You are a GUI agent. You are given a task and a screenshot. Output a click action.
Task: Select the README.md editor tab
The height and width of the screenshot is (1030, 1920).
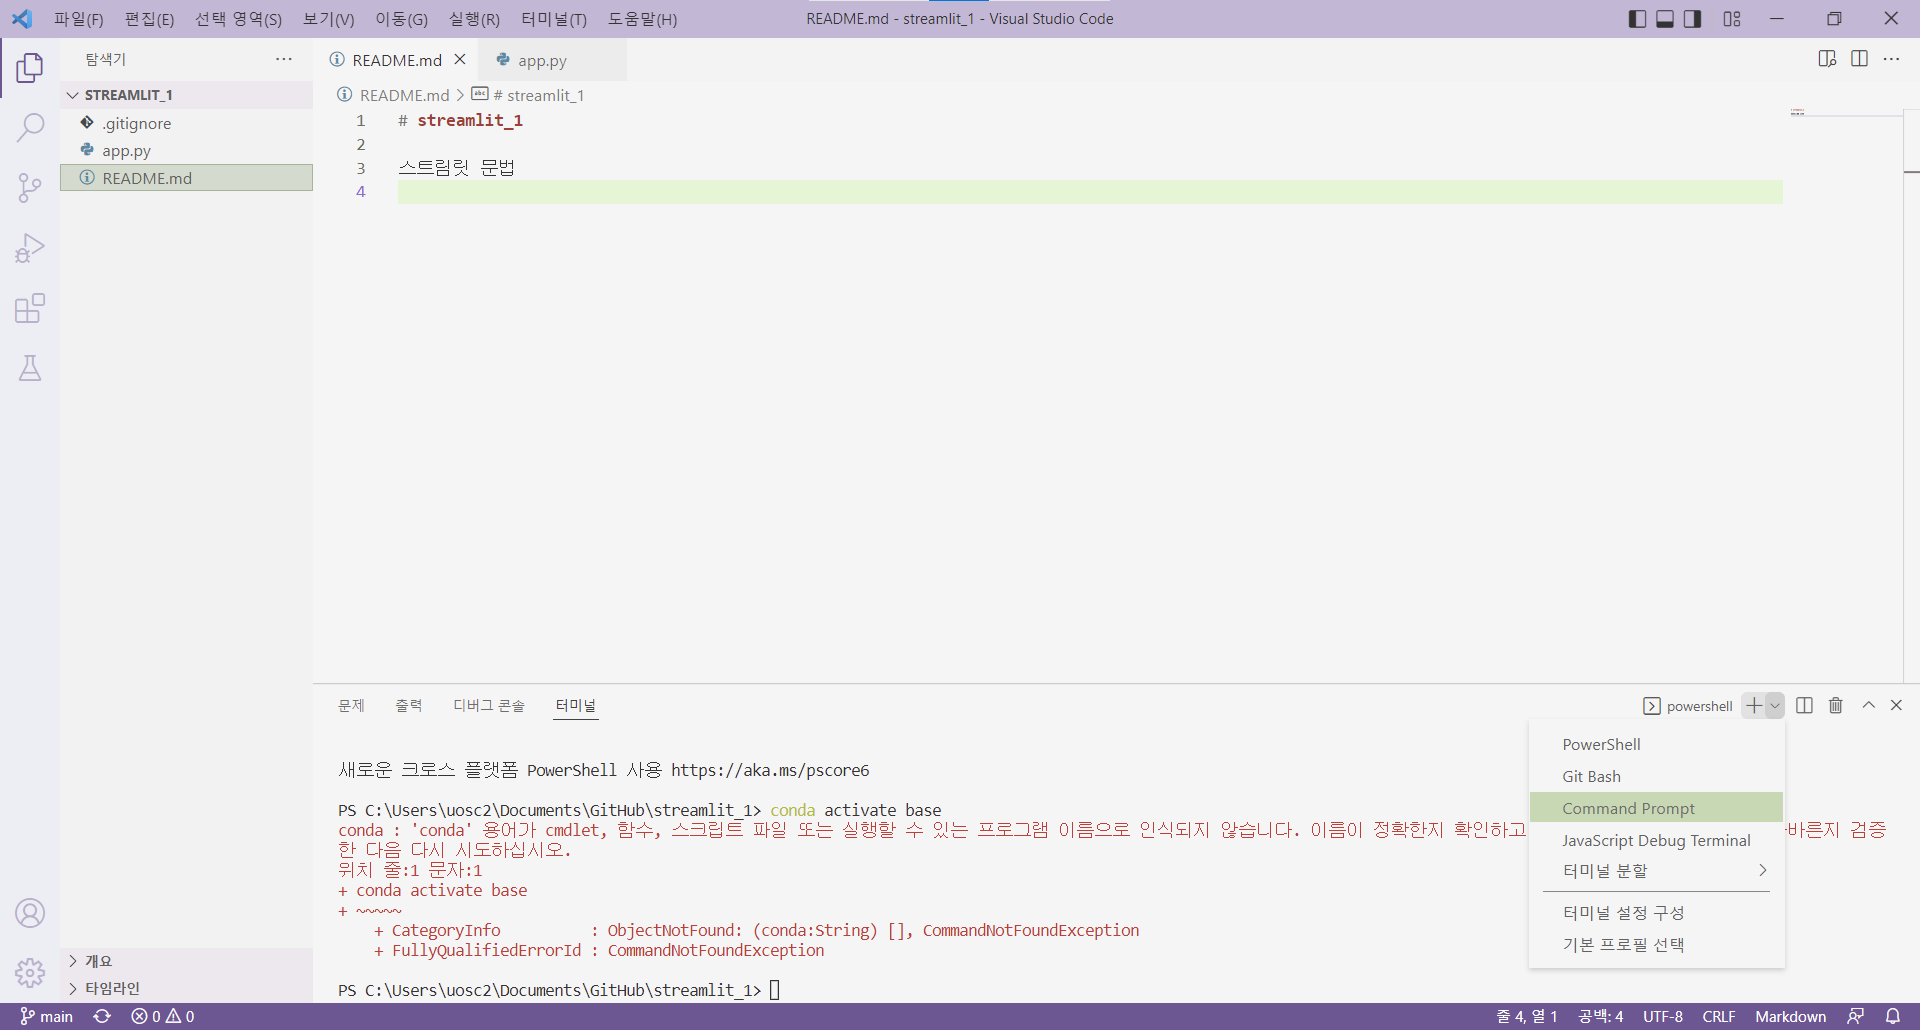[x=398, y=60]
